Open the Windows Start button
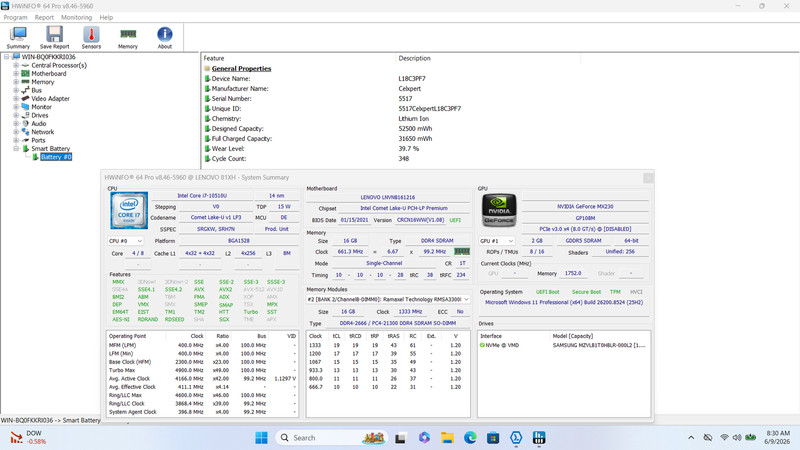This screenshot has width=800, height=450. (x=261, y=438)
